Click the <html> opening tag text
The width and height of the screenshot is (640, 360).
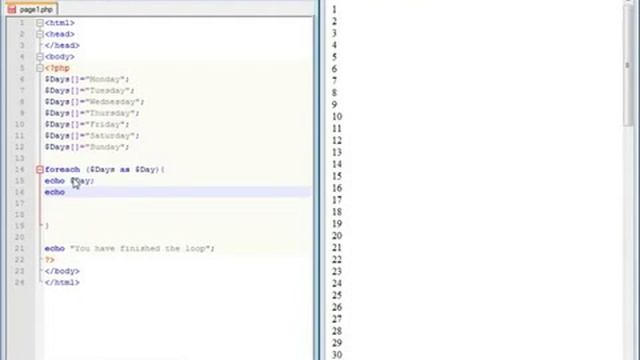[x=60, y=23]
